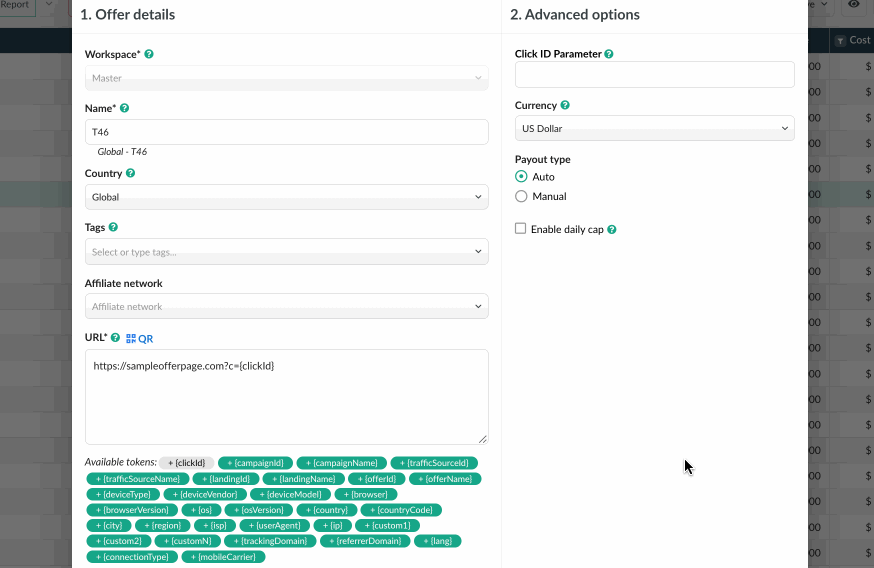Viewport: 874px width, 568px height.
Task: Add the {browser} token
Action: point(366,494)
